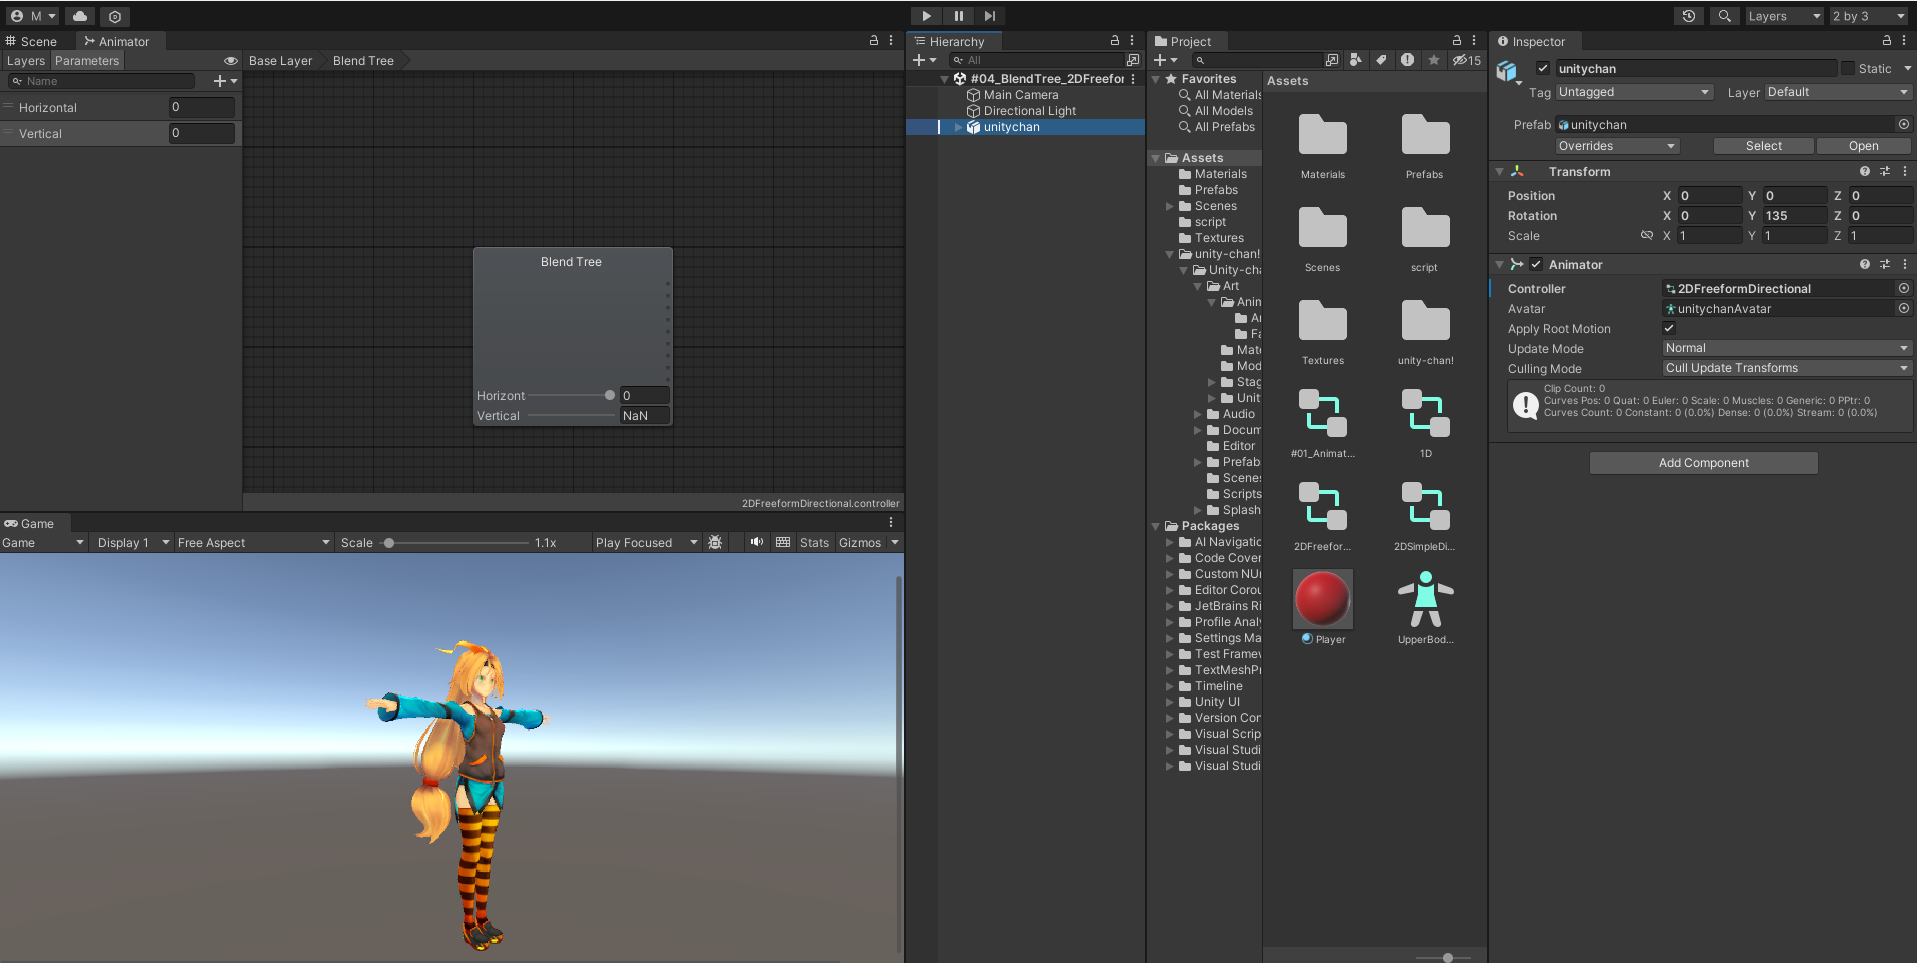Toggle the frame debugger bug icon

(x=715, y=542)
